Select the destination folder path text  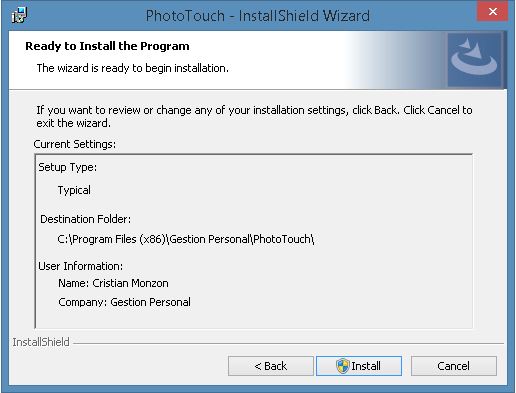tap(186, 239)
